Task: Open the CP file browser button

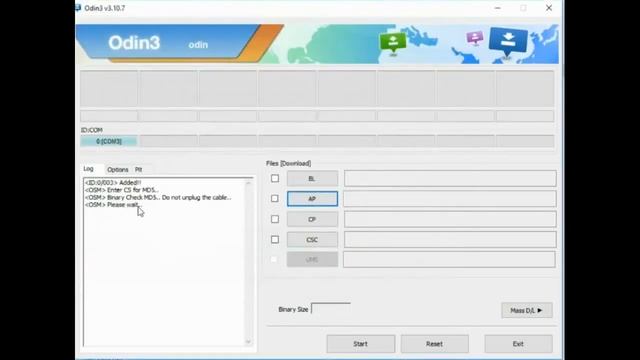Action: [312, 219]
